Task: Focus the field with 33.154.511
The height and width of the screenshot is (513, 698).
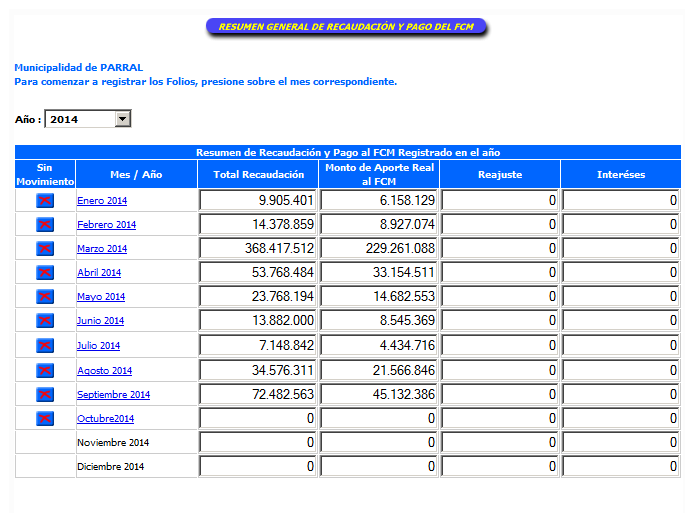Action: (x=379, y=273)
